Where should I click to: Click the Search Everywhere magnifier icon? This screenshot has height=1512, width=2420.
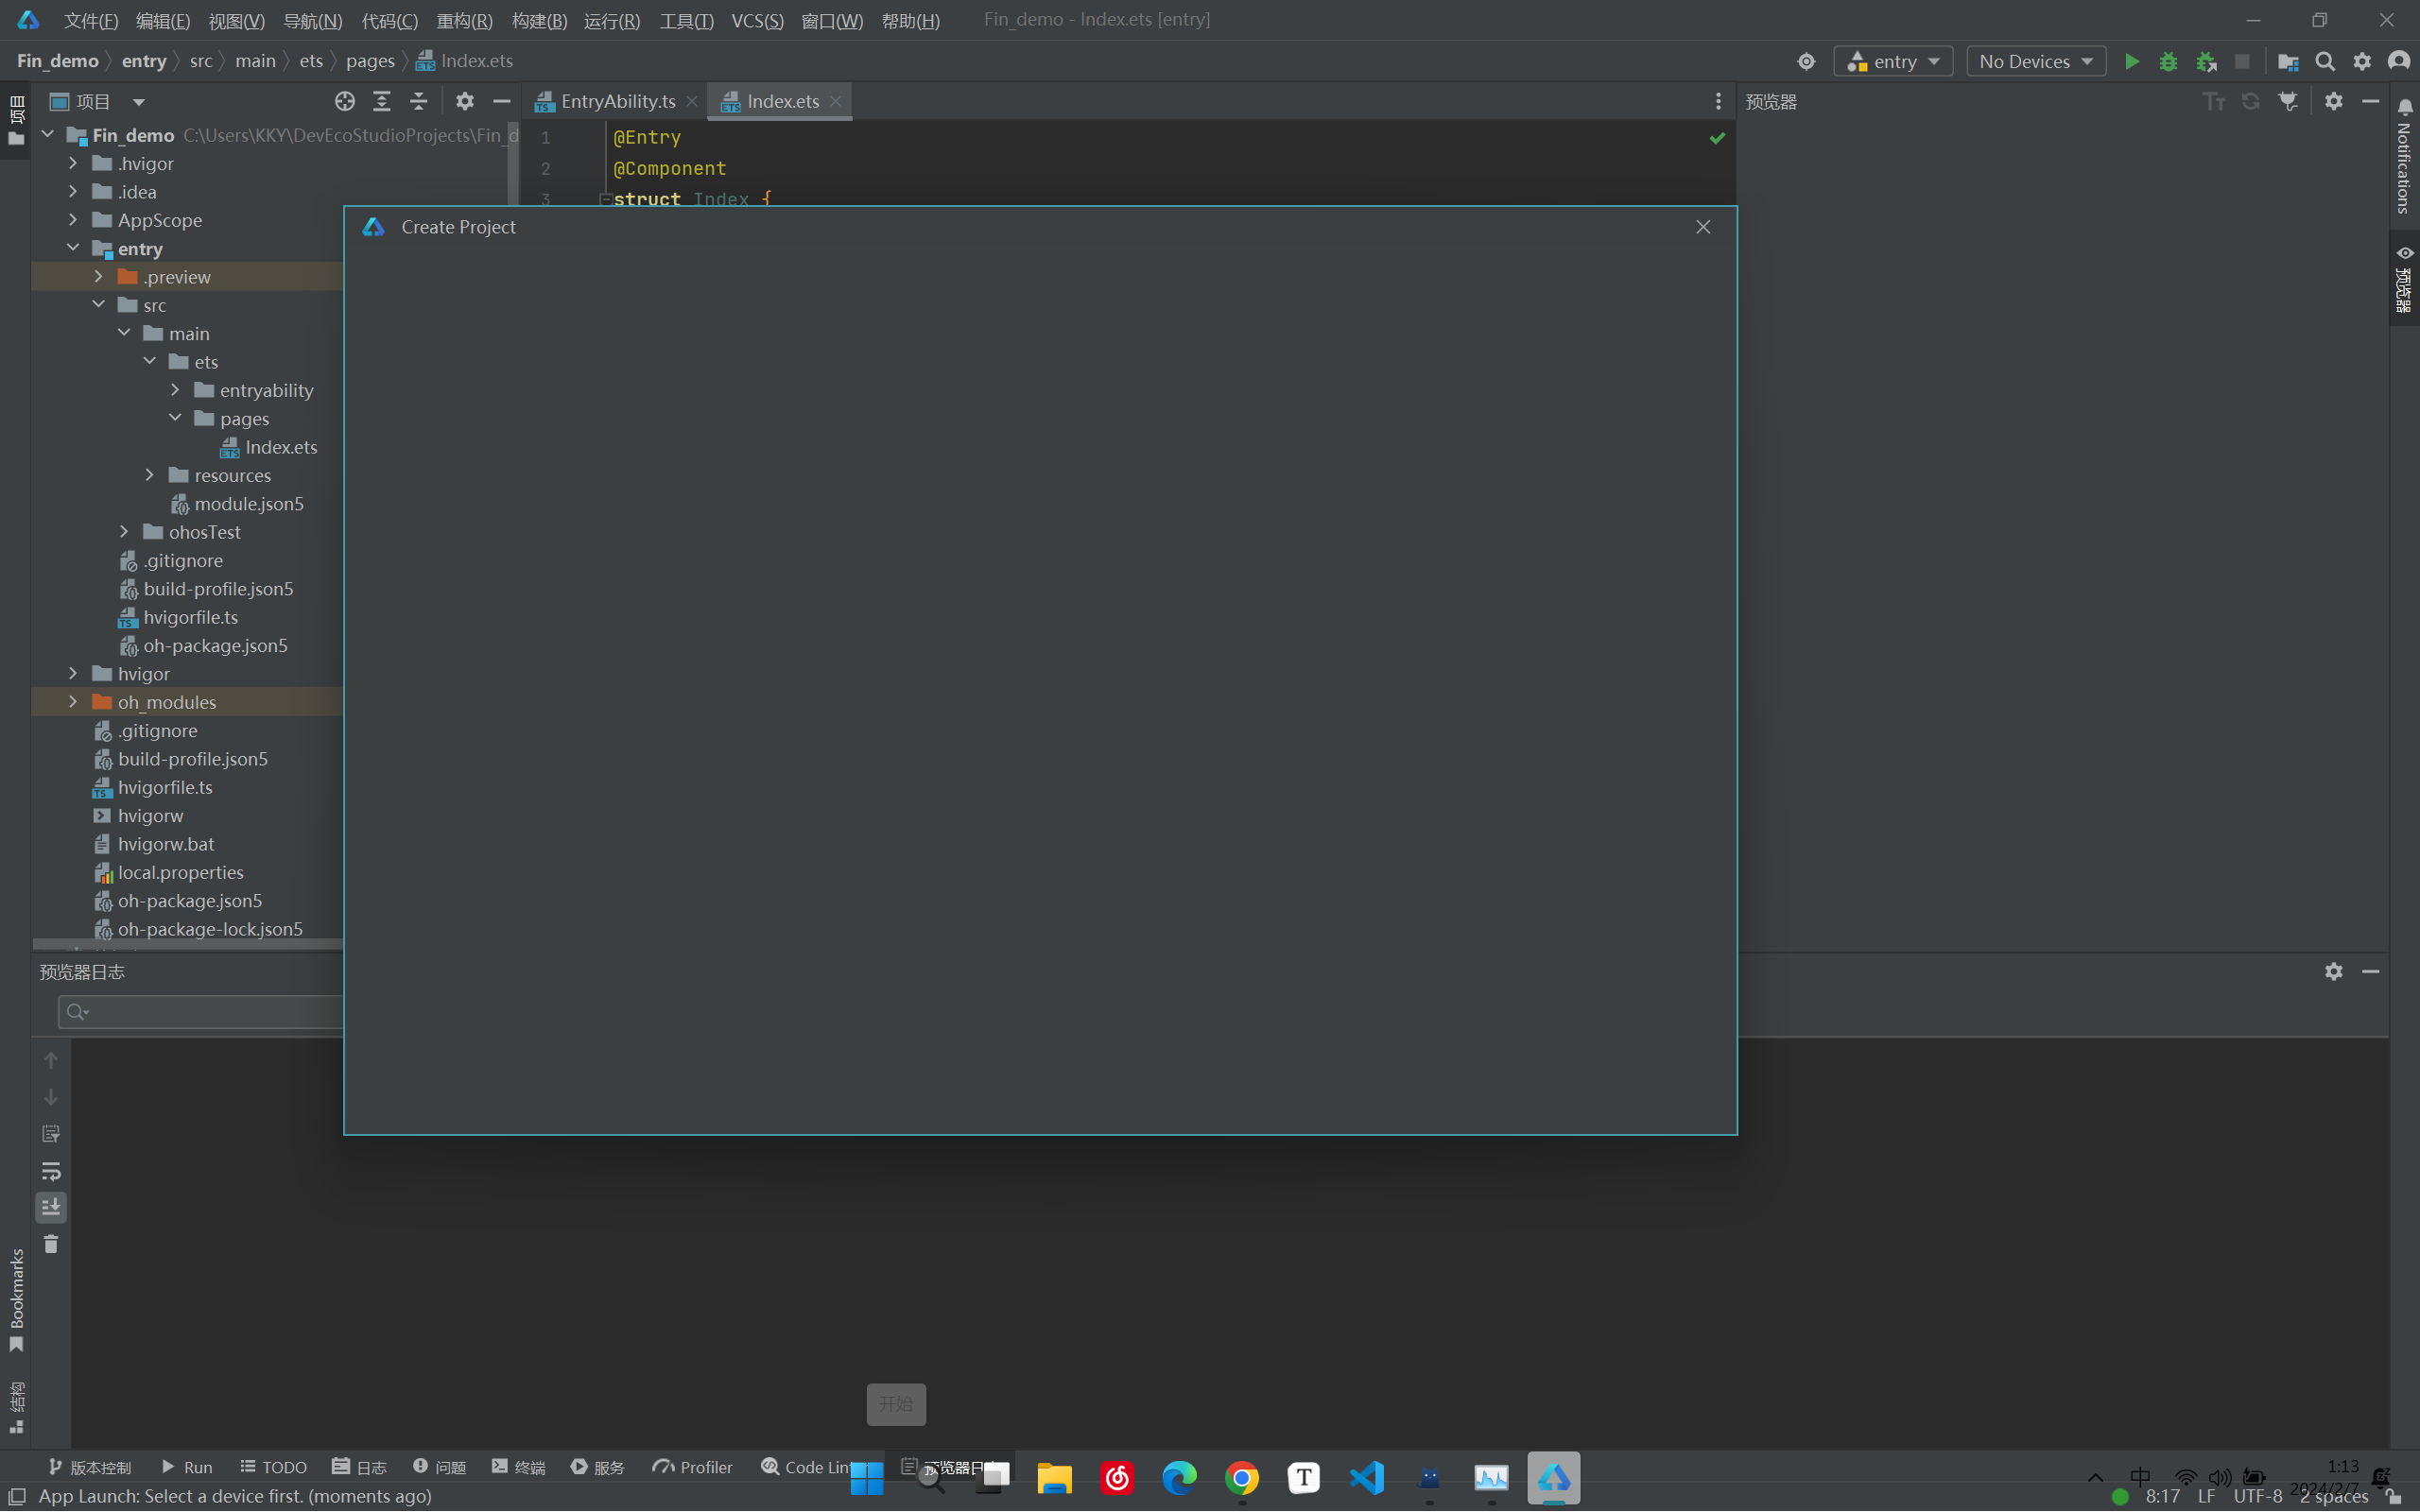coord(2325,61)
